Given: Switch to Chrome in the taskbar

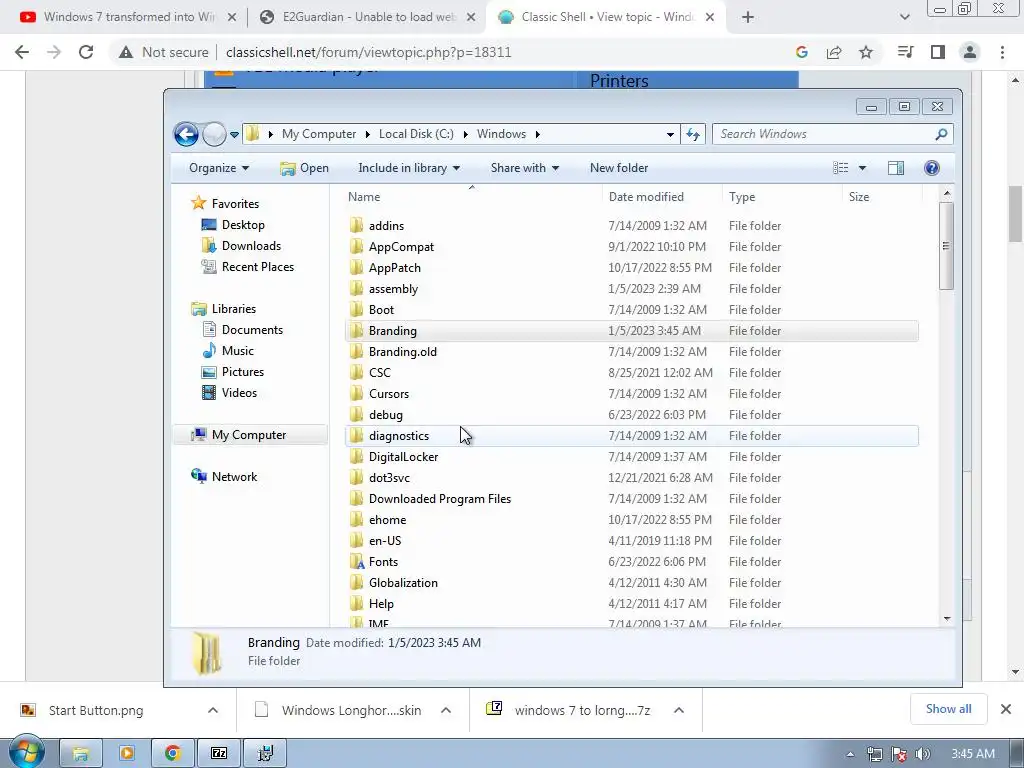Looking at the screenshot, I should pos(172,754).
